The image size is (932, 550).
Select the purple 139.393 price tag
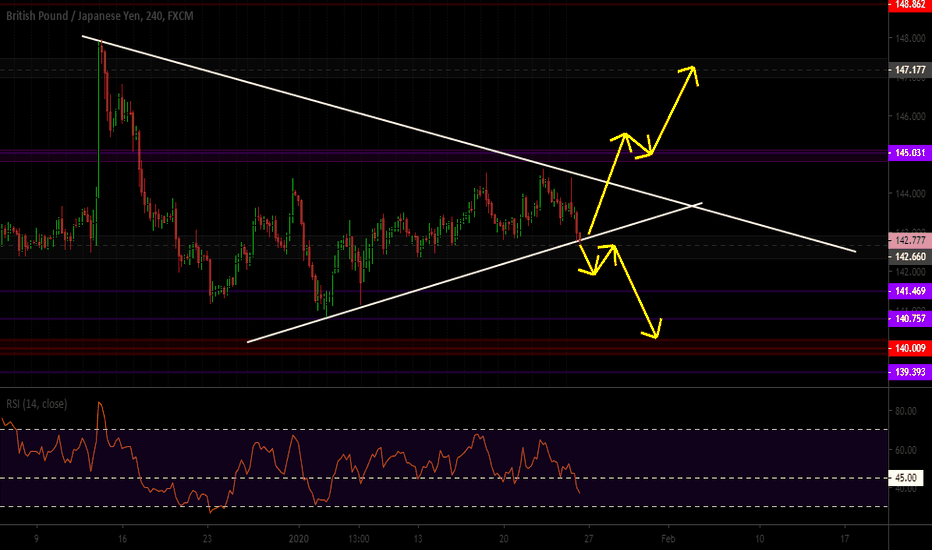[910, 372]
